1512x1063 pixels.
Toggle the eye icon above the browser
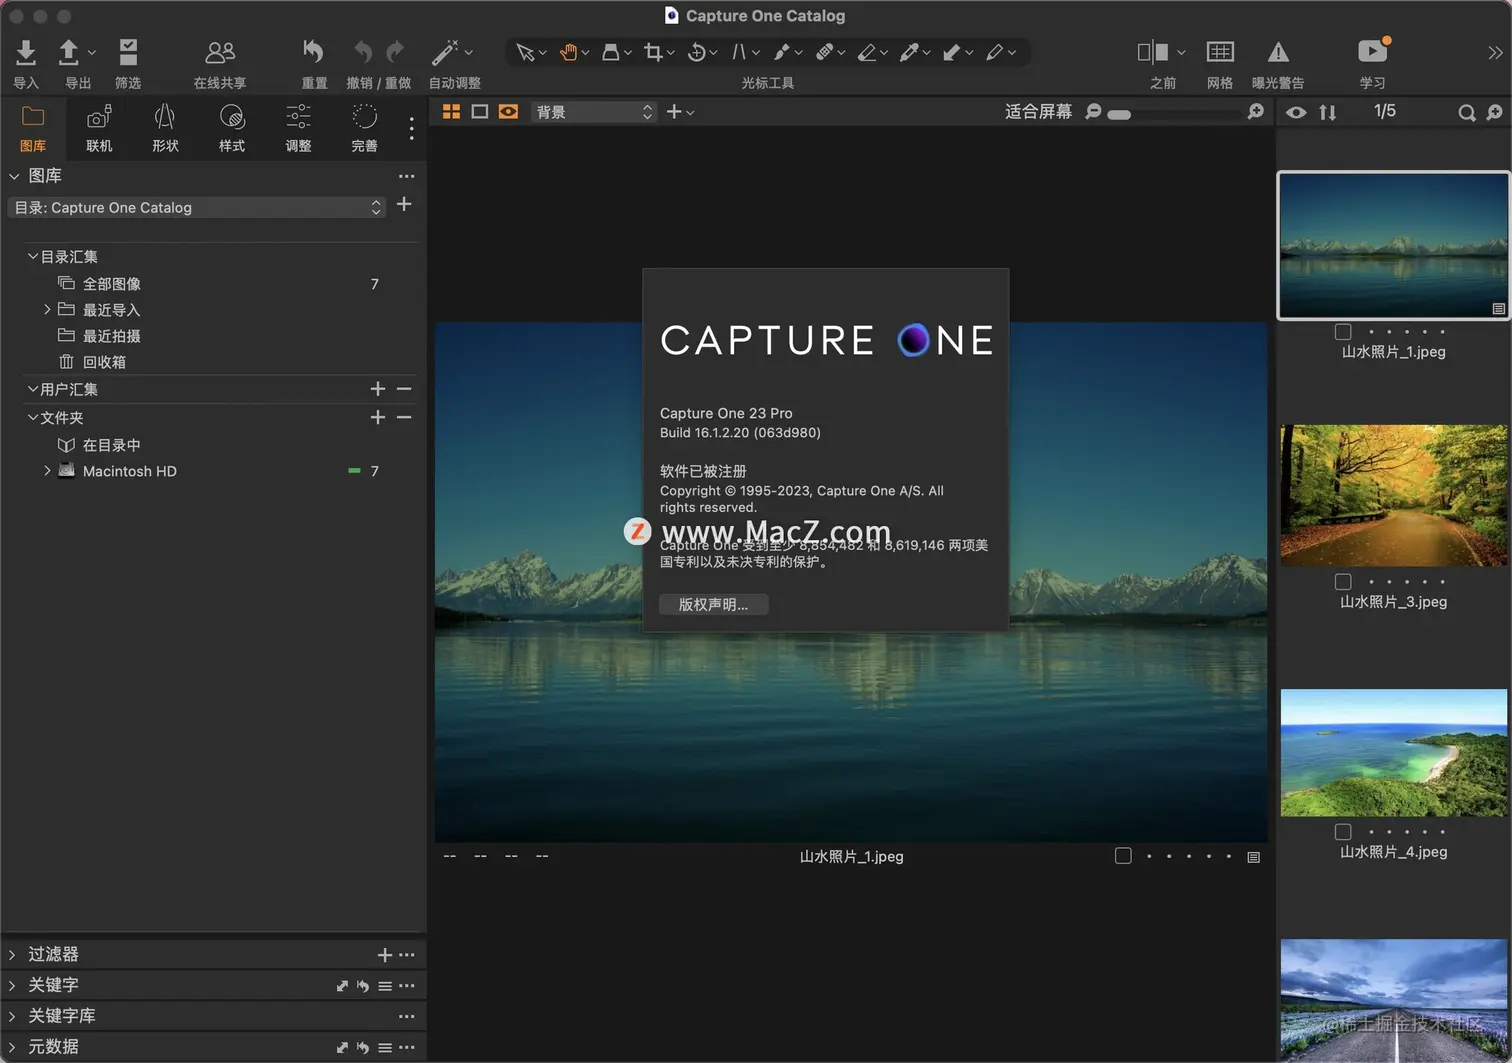tap(1296, 113)
